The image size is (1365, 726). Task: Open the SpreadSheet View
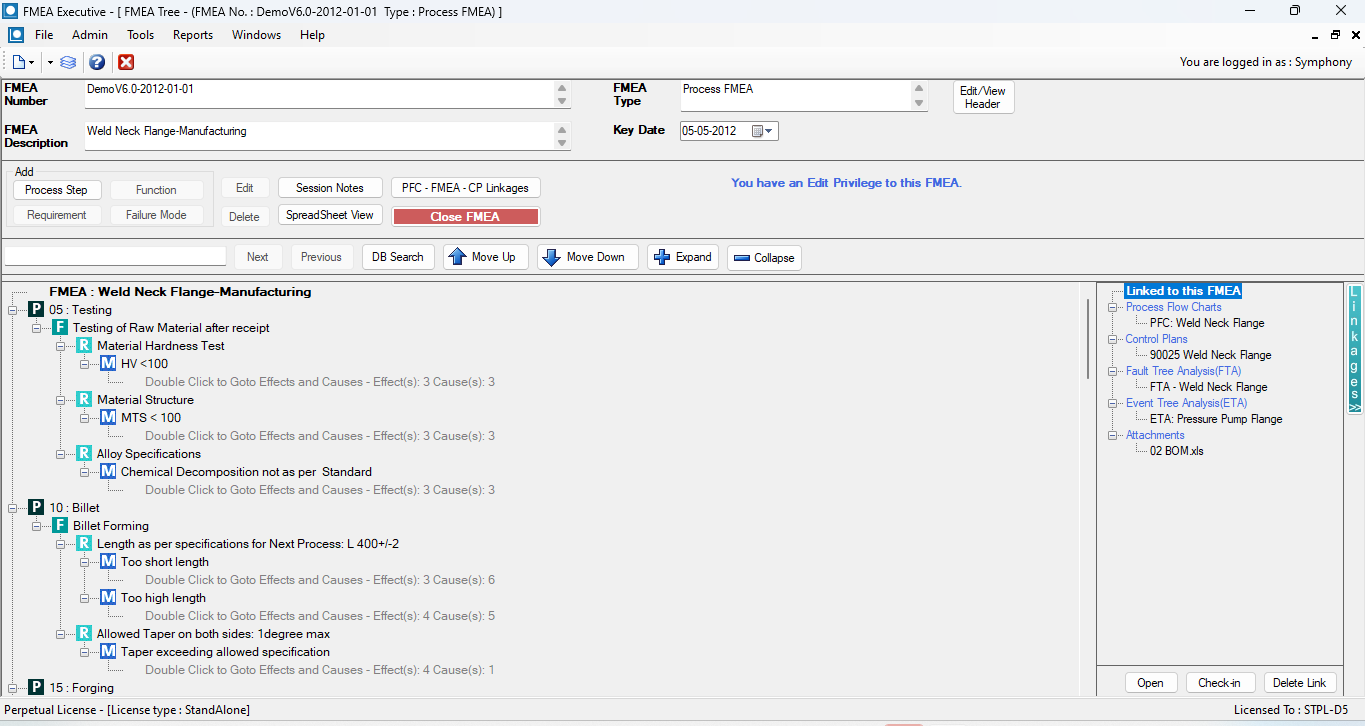(329, 215)
